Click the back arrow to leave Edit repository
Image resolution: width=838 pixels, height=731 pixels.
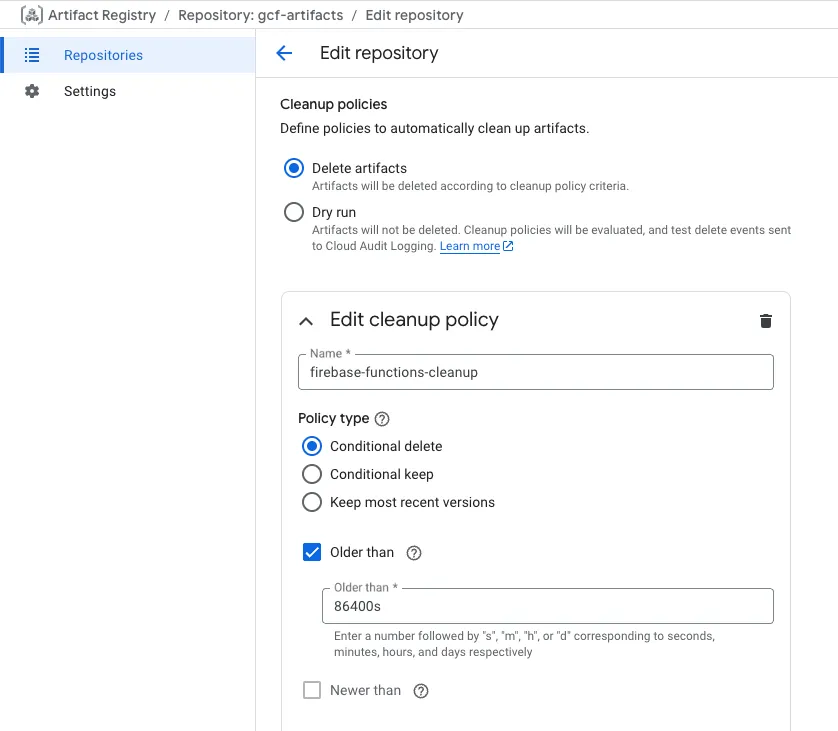[284, 53]
